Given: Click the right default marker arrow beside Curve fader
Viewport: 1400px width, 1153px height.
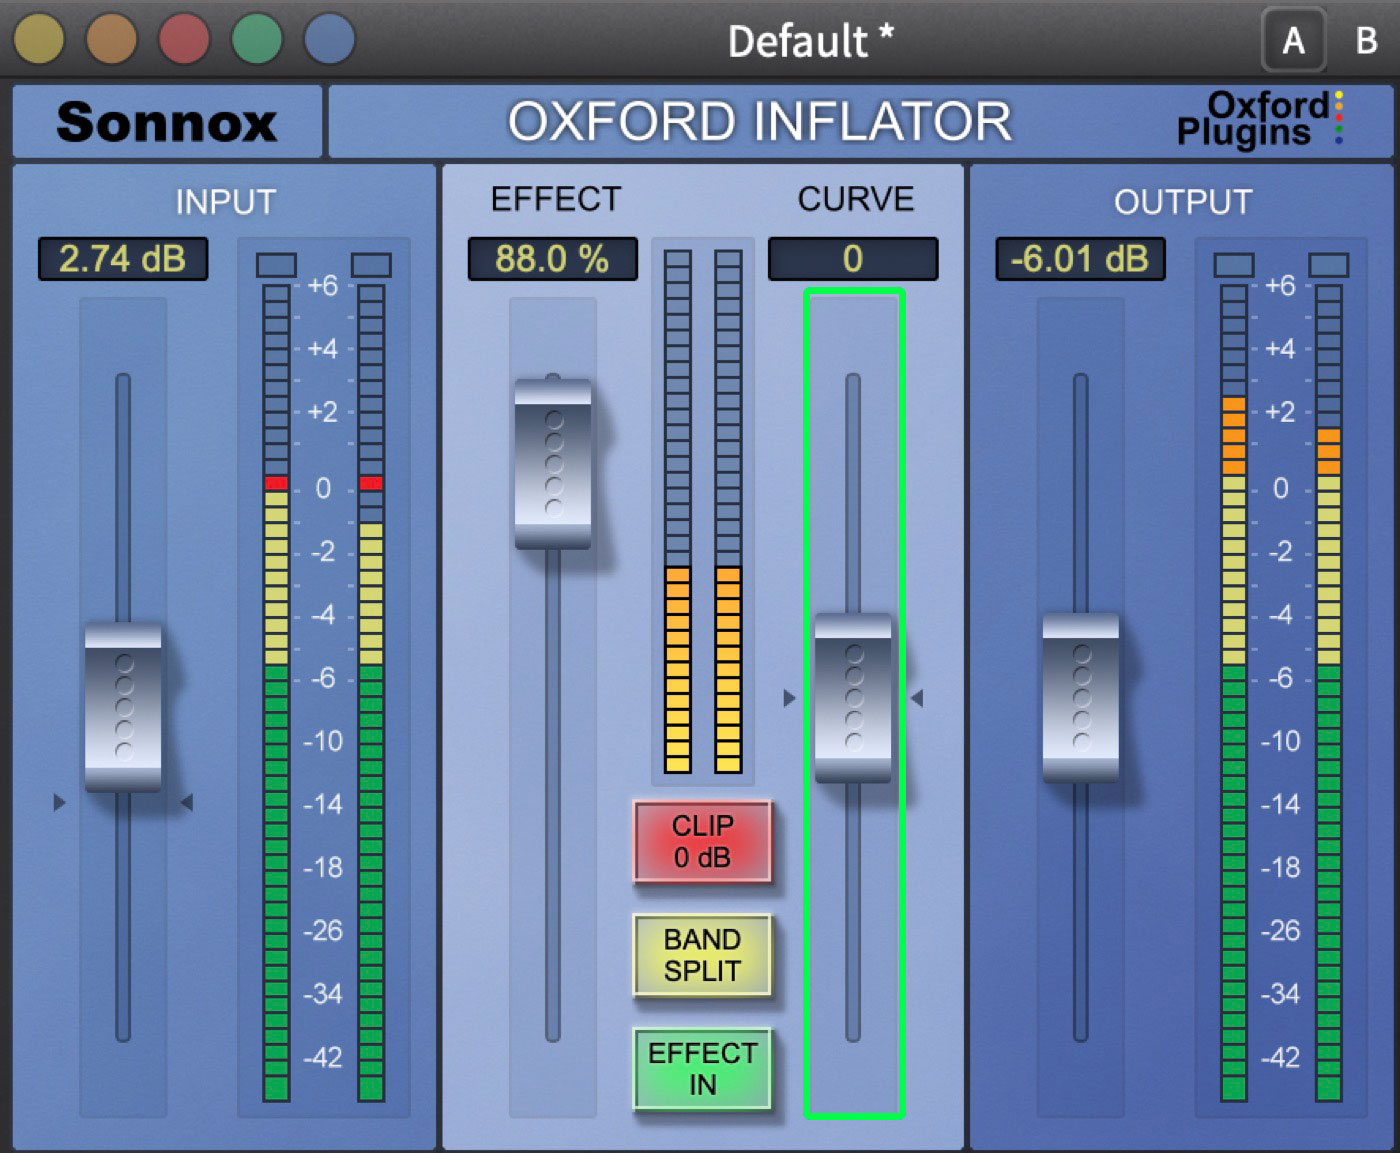Looking at the screenshot, I should tap(917, 698).
